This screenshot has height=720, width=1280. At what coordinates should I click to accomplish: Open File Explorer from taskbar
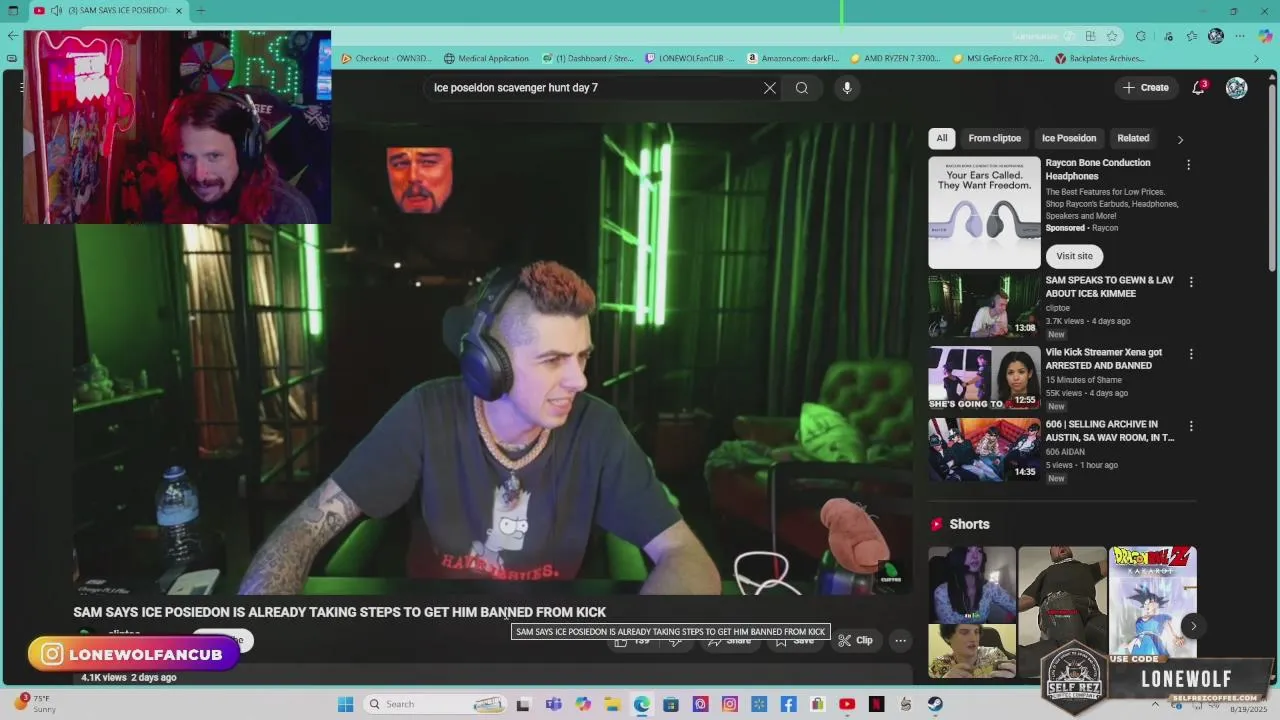[x=612, y=704]
